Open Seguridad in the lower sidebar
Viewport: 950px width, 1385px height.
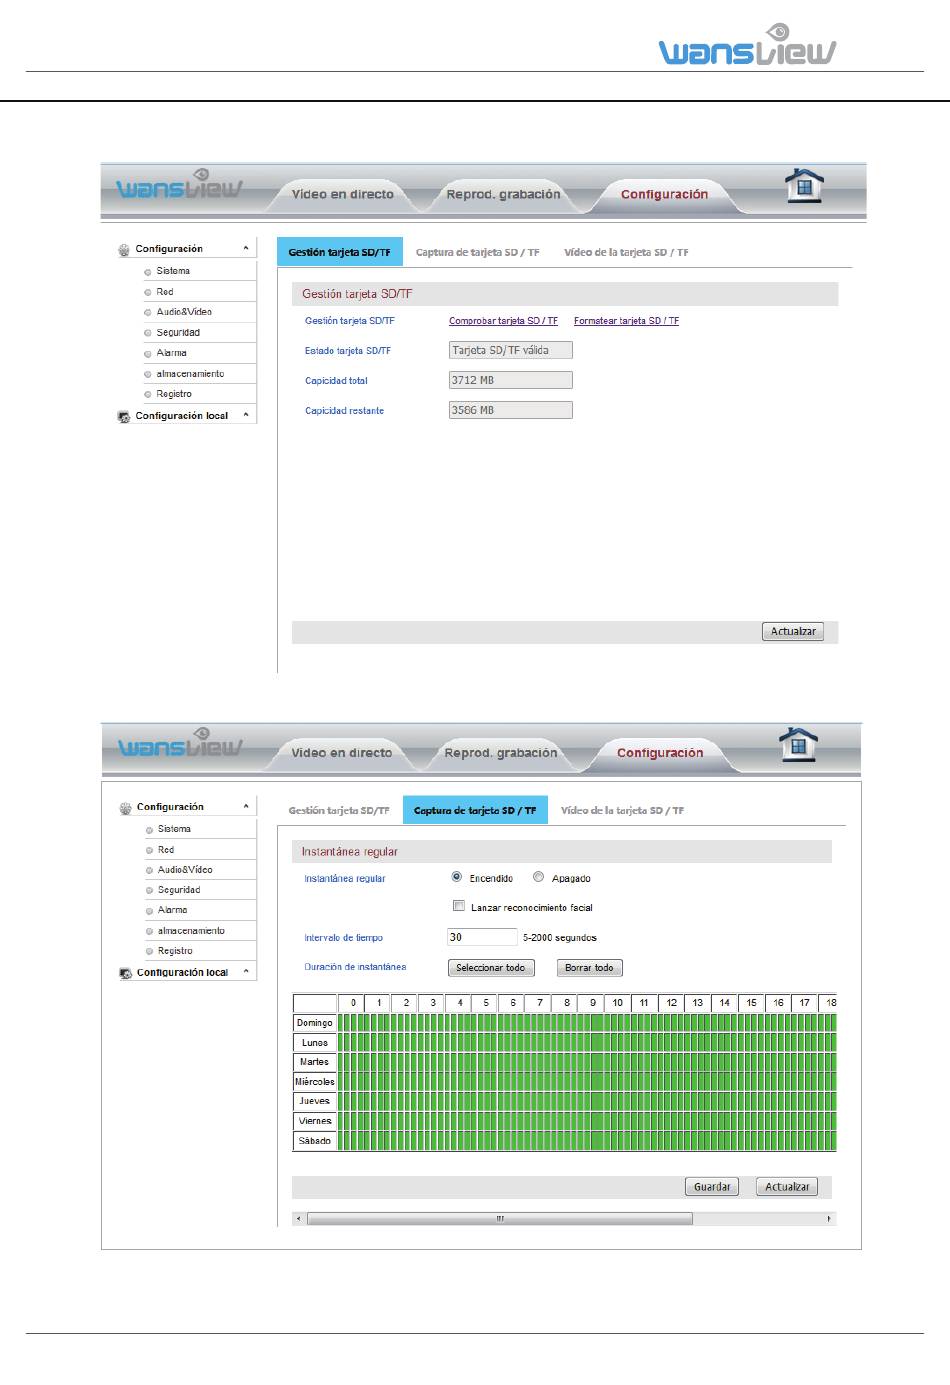pyautogui.click(x=179, y=890)
